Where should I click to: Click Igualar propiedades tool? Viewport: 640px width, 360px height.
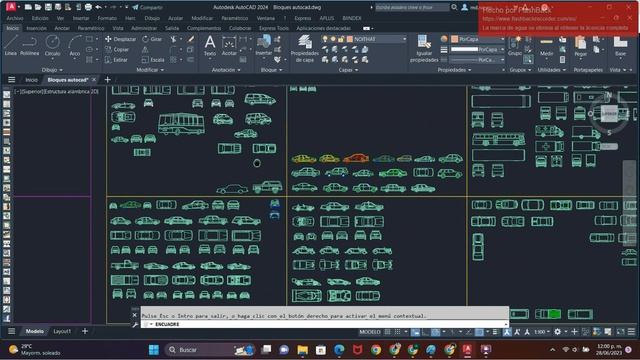pyautogui.click(x=424, y=48)
